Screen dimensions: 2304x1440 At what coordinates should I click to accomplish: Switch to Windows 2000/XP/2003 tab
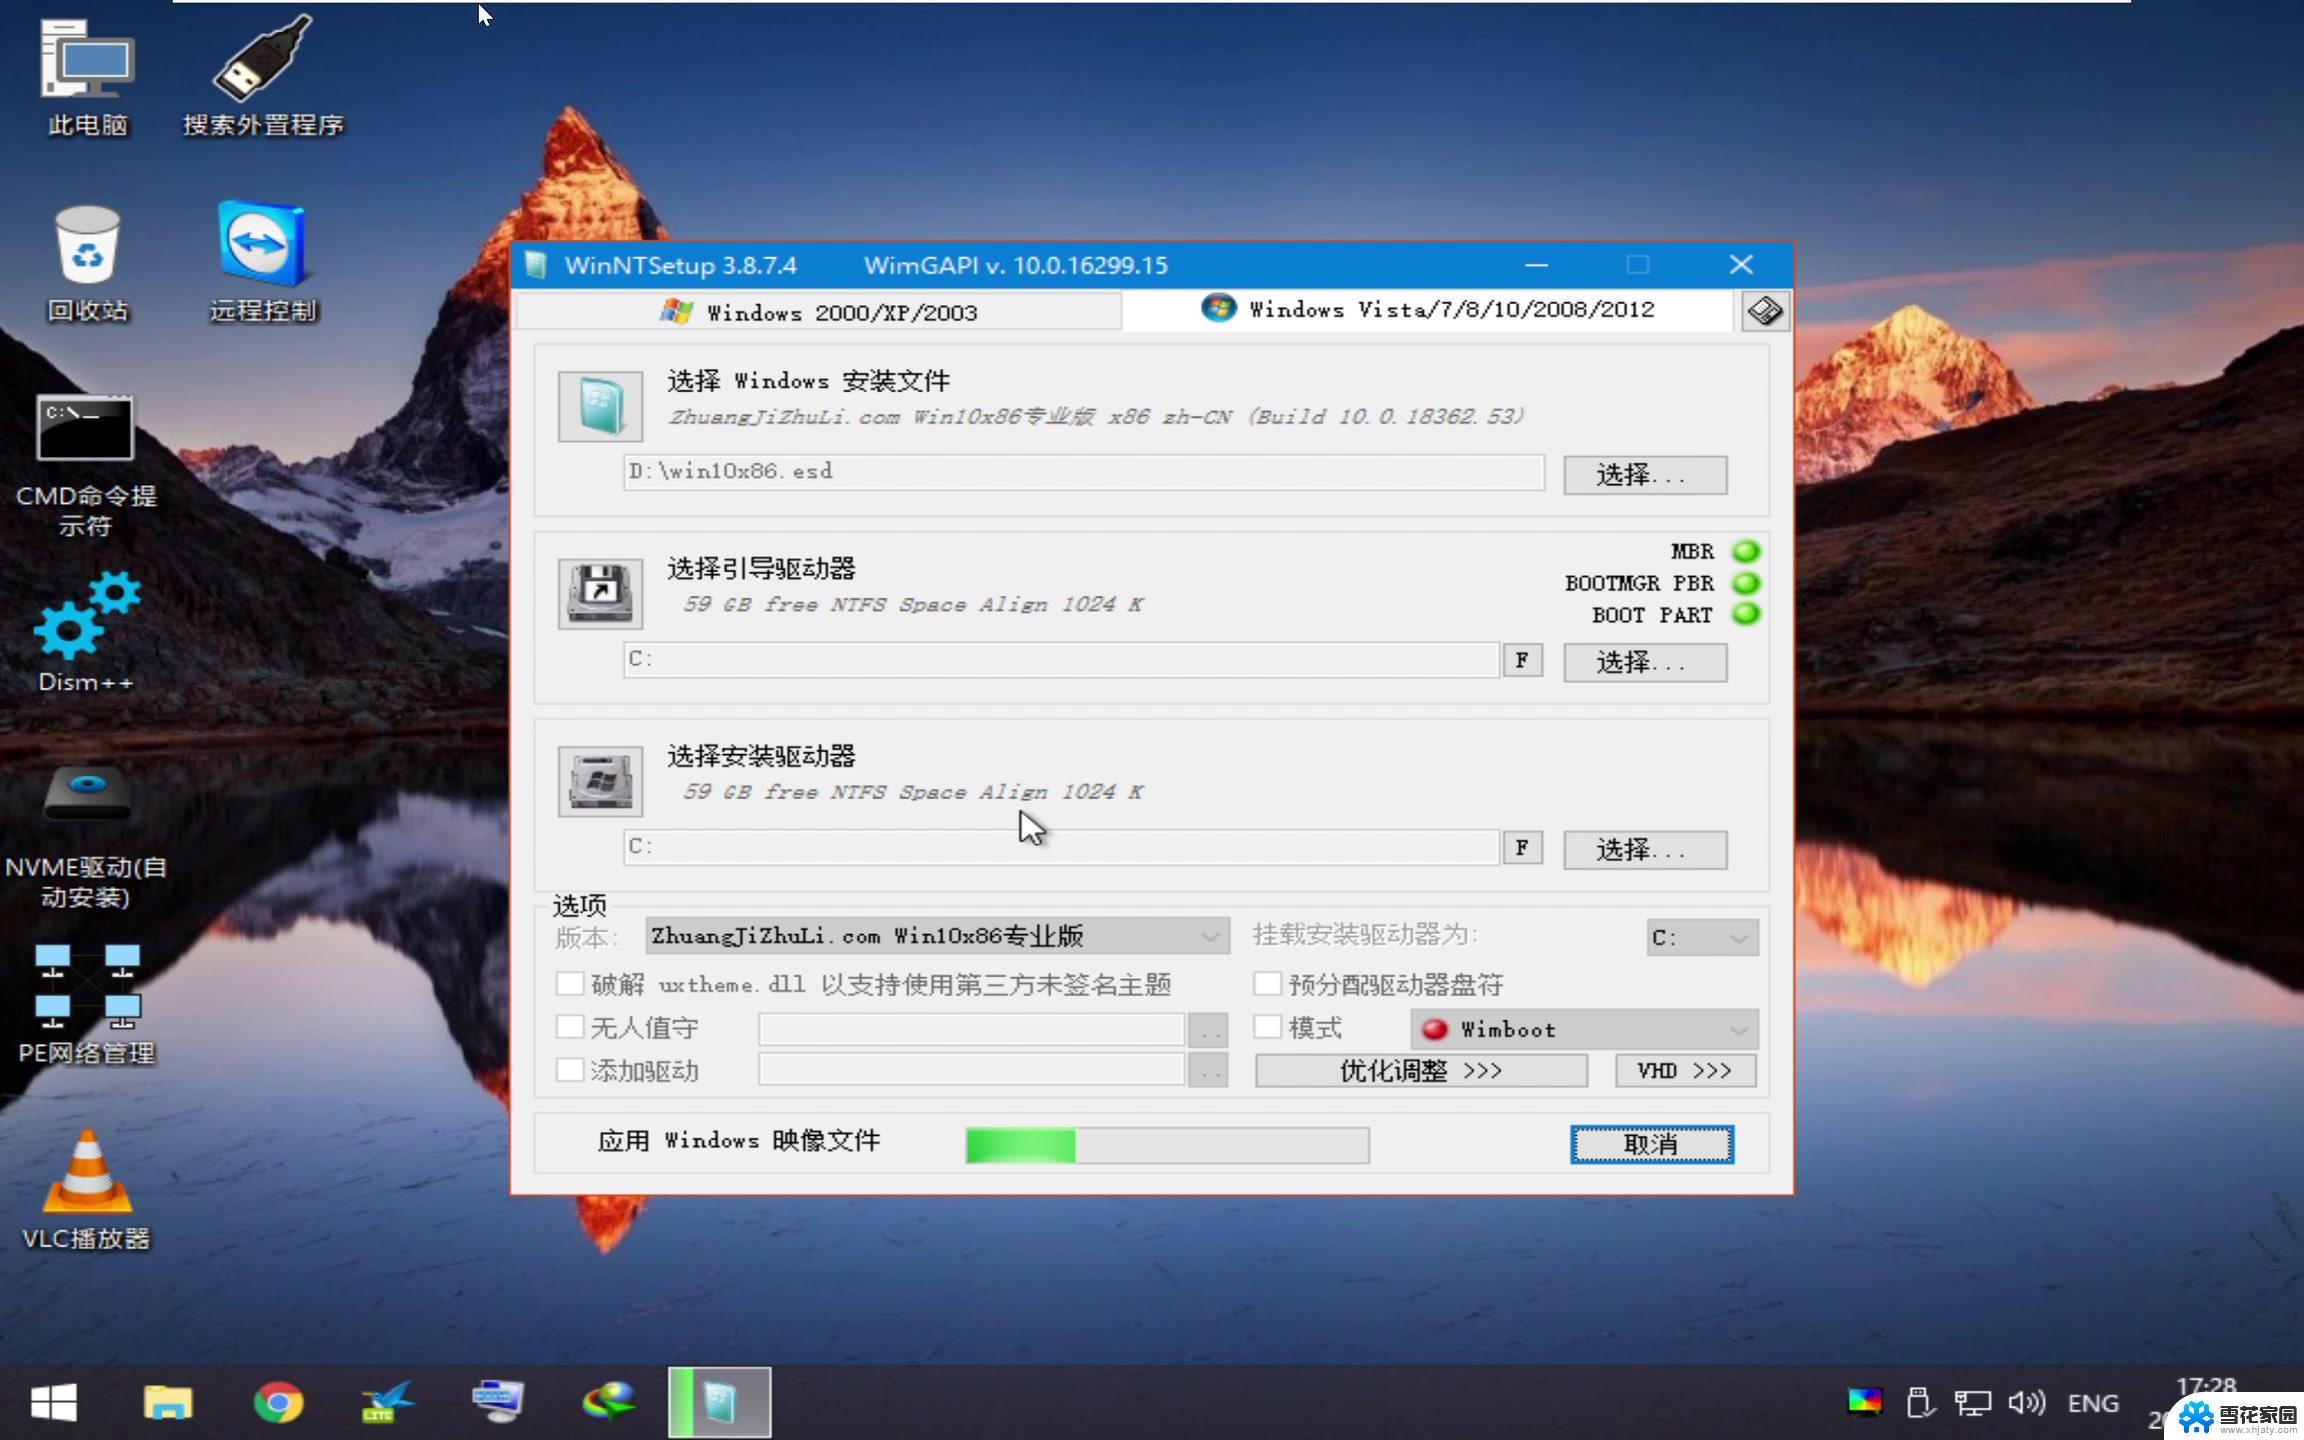point(818,313)
